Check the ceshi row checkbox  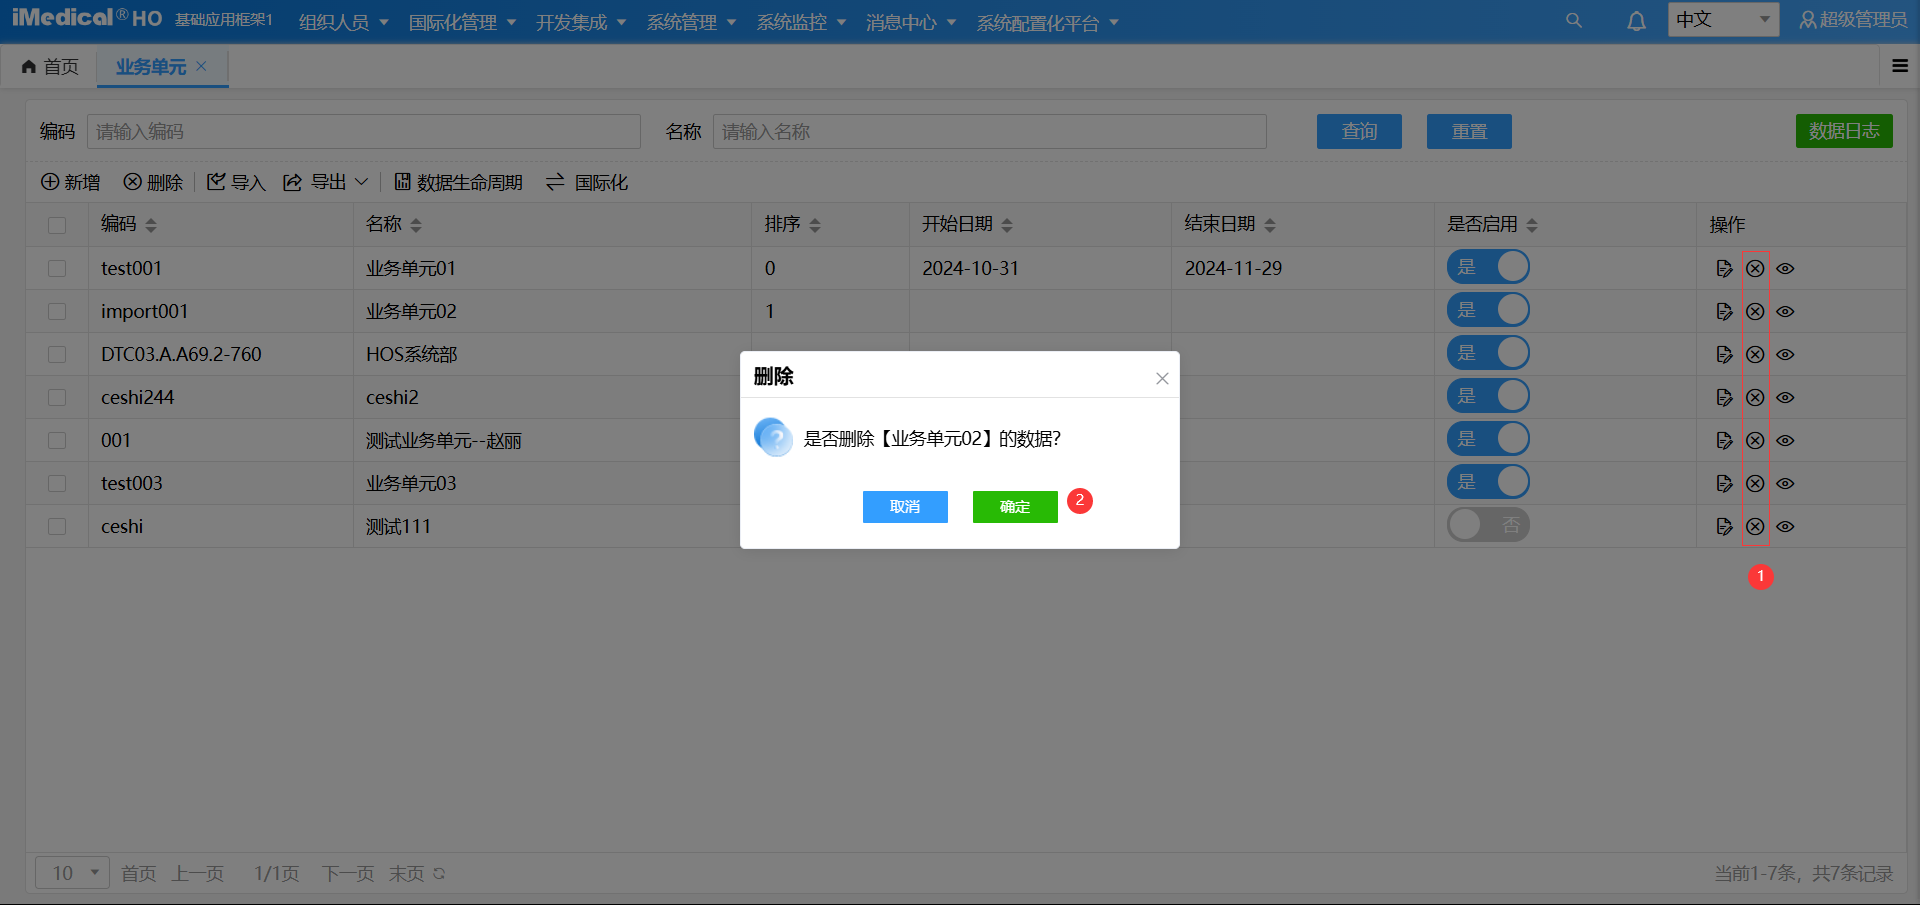[x=57, y=526]
